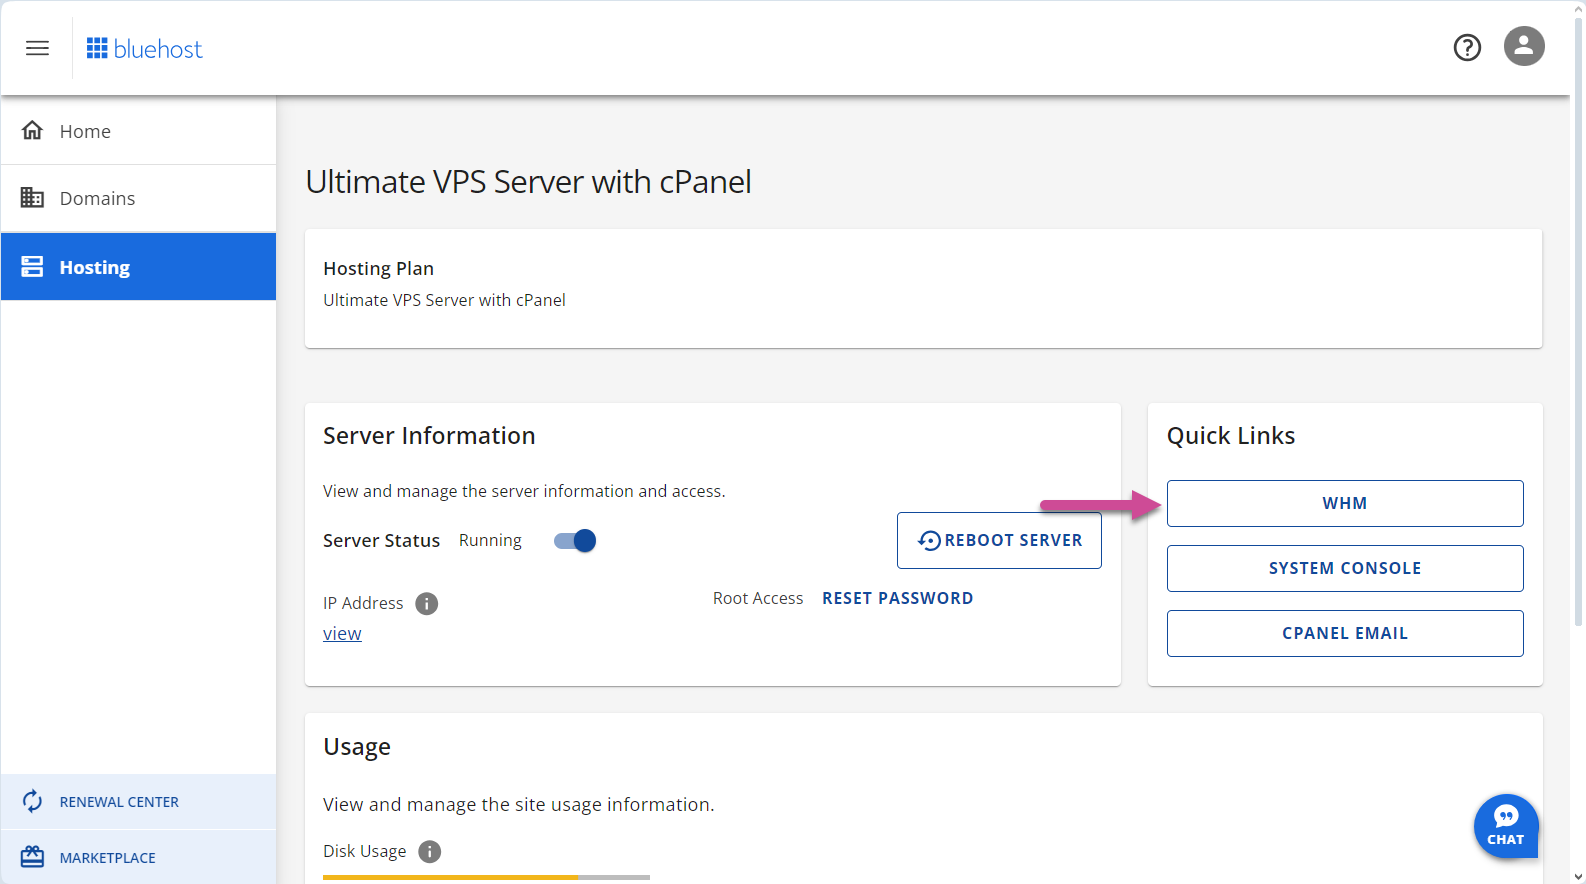Click the Marketplace icon
Image resolution: width=1586 pixels, height=884 pixels.
32,857
